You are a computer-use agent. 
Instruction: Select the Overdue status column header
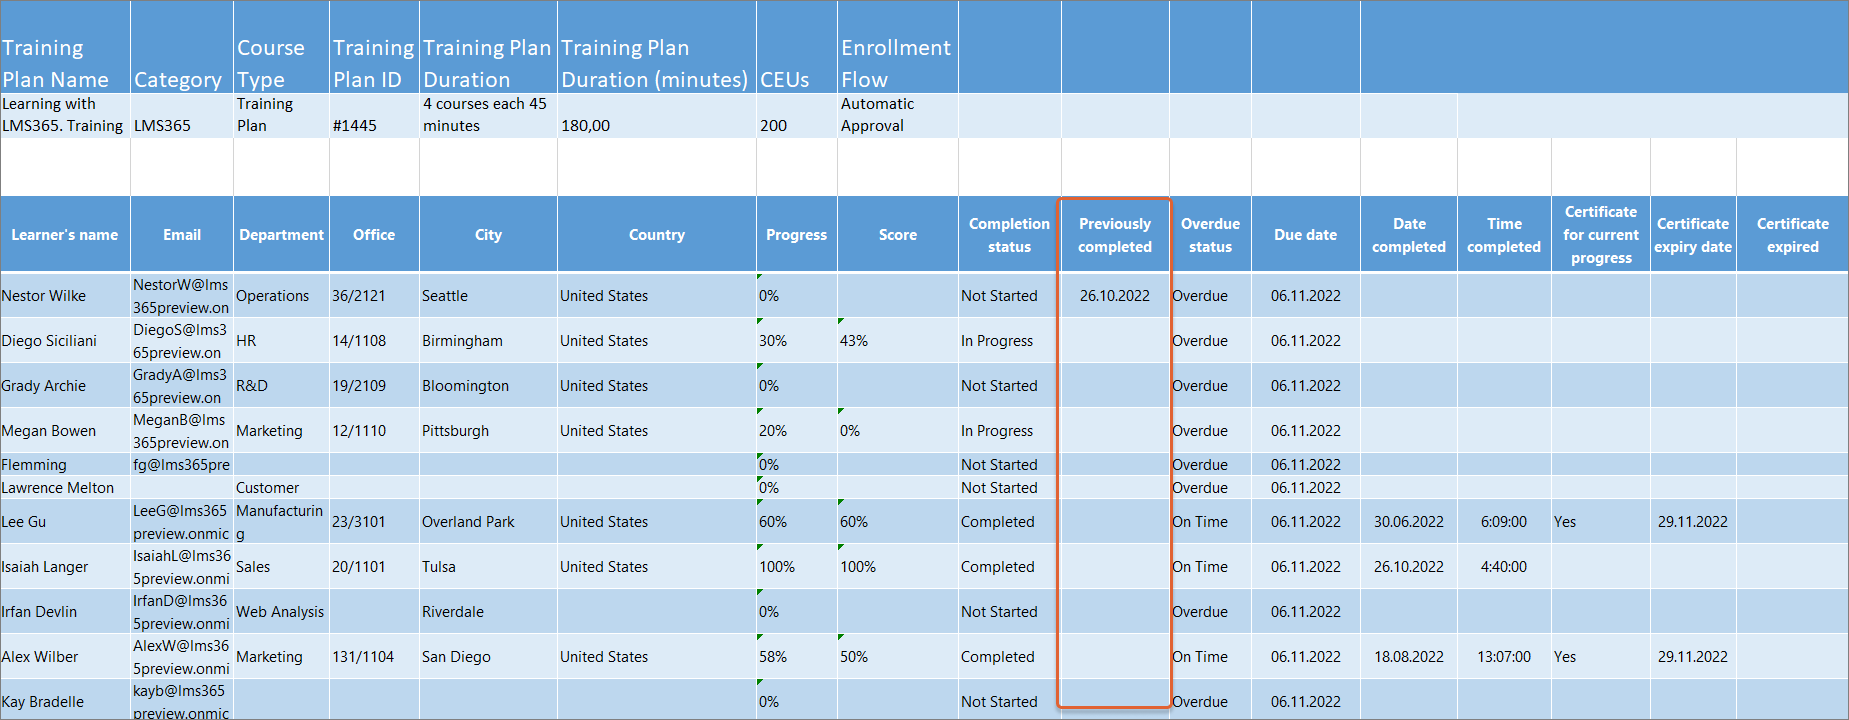pos(1210,235)
